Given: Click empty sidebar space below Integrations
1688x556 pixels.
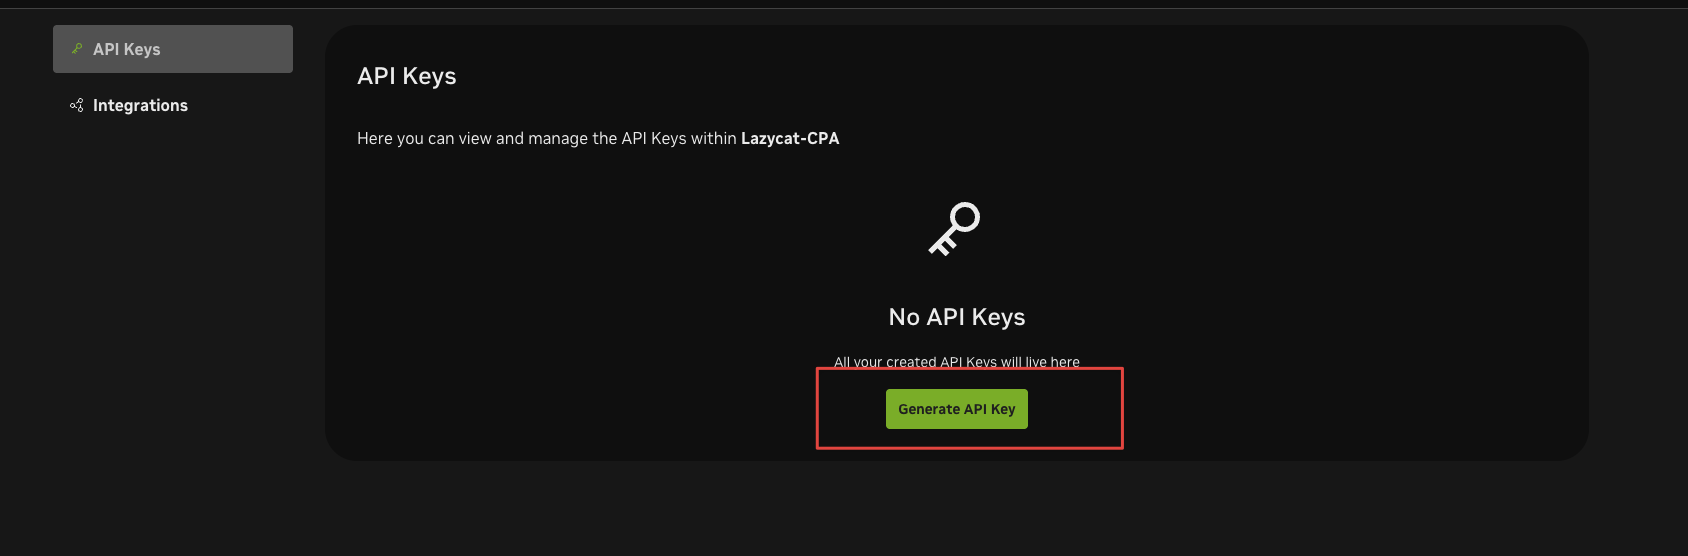Looking at the screenshot, I should click(x=173, y=300).
